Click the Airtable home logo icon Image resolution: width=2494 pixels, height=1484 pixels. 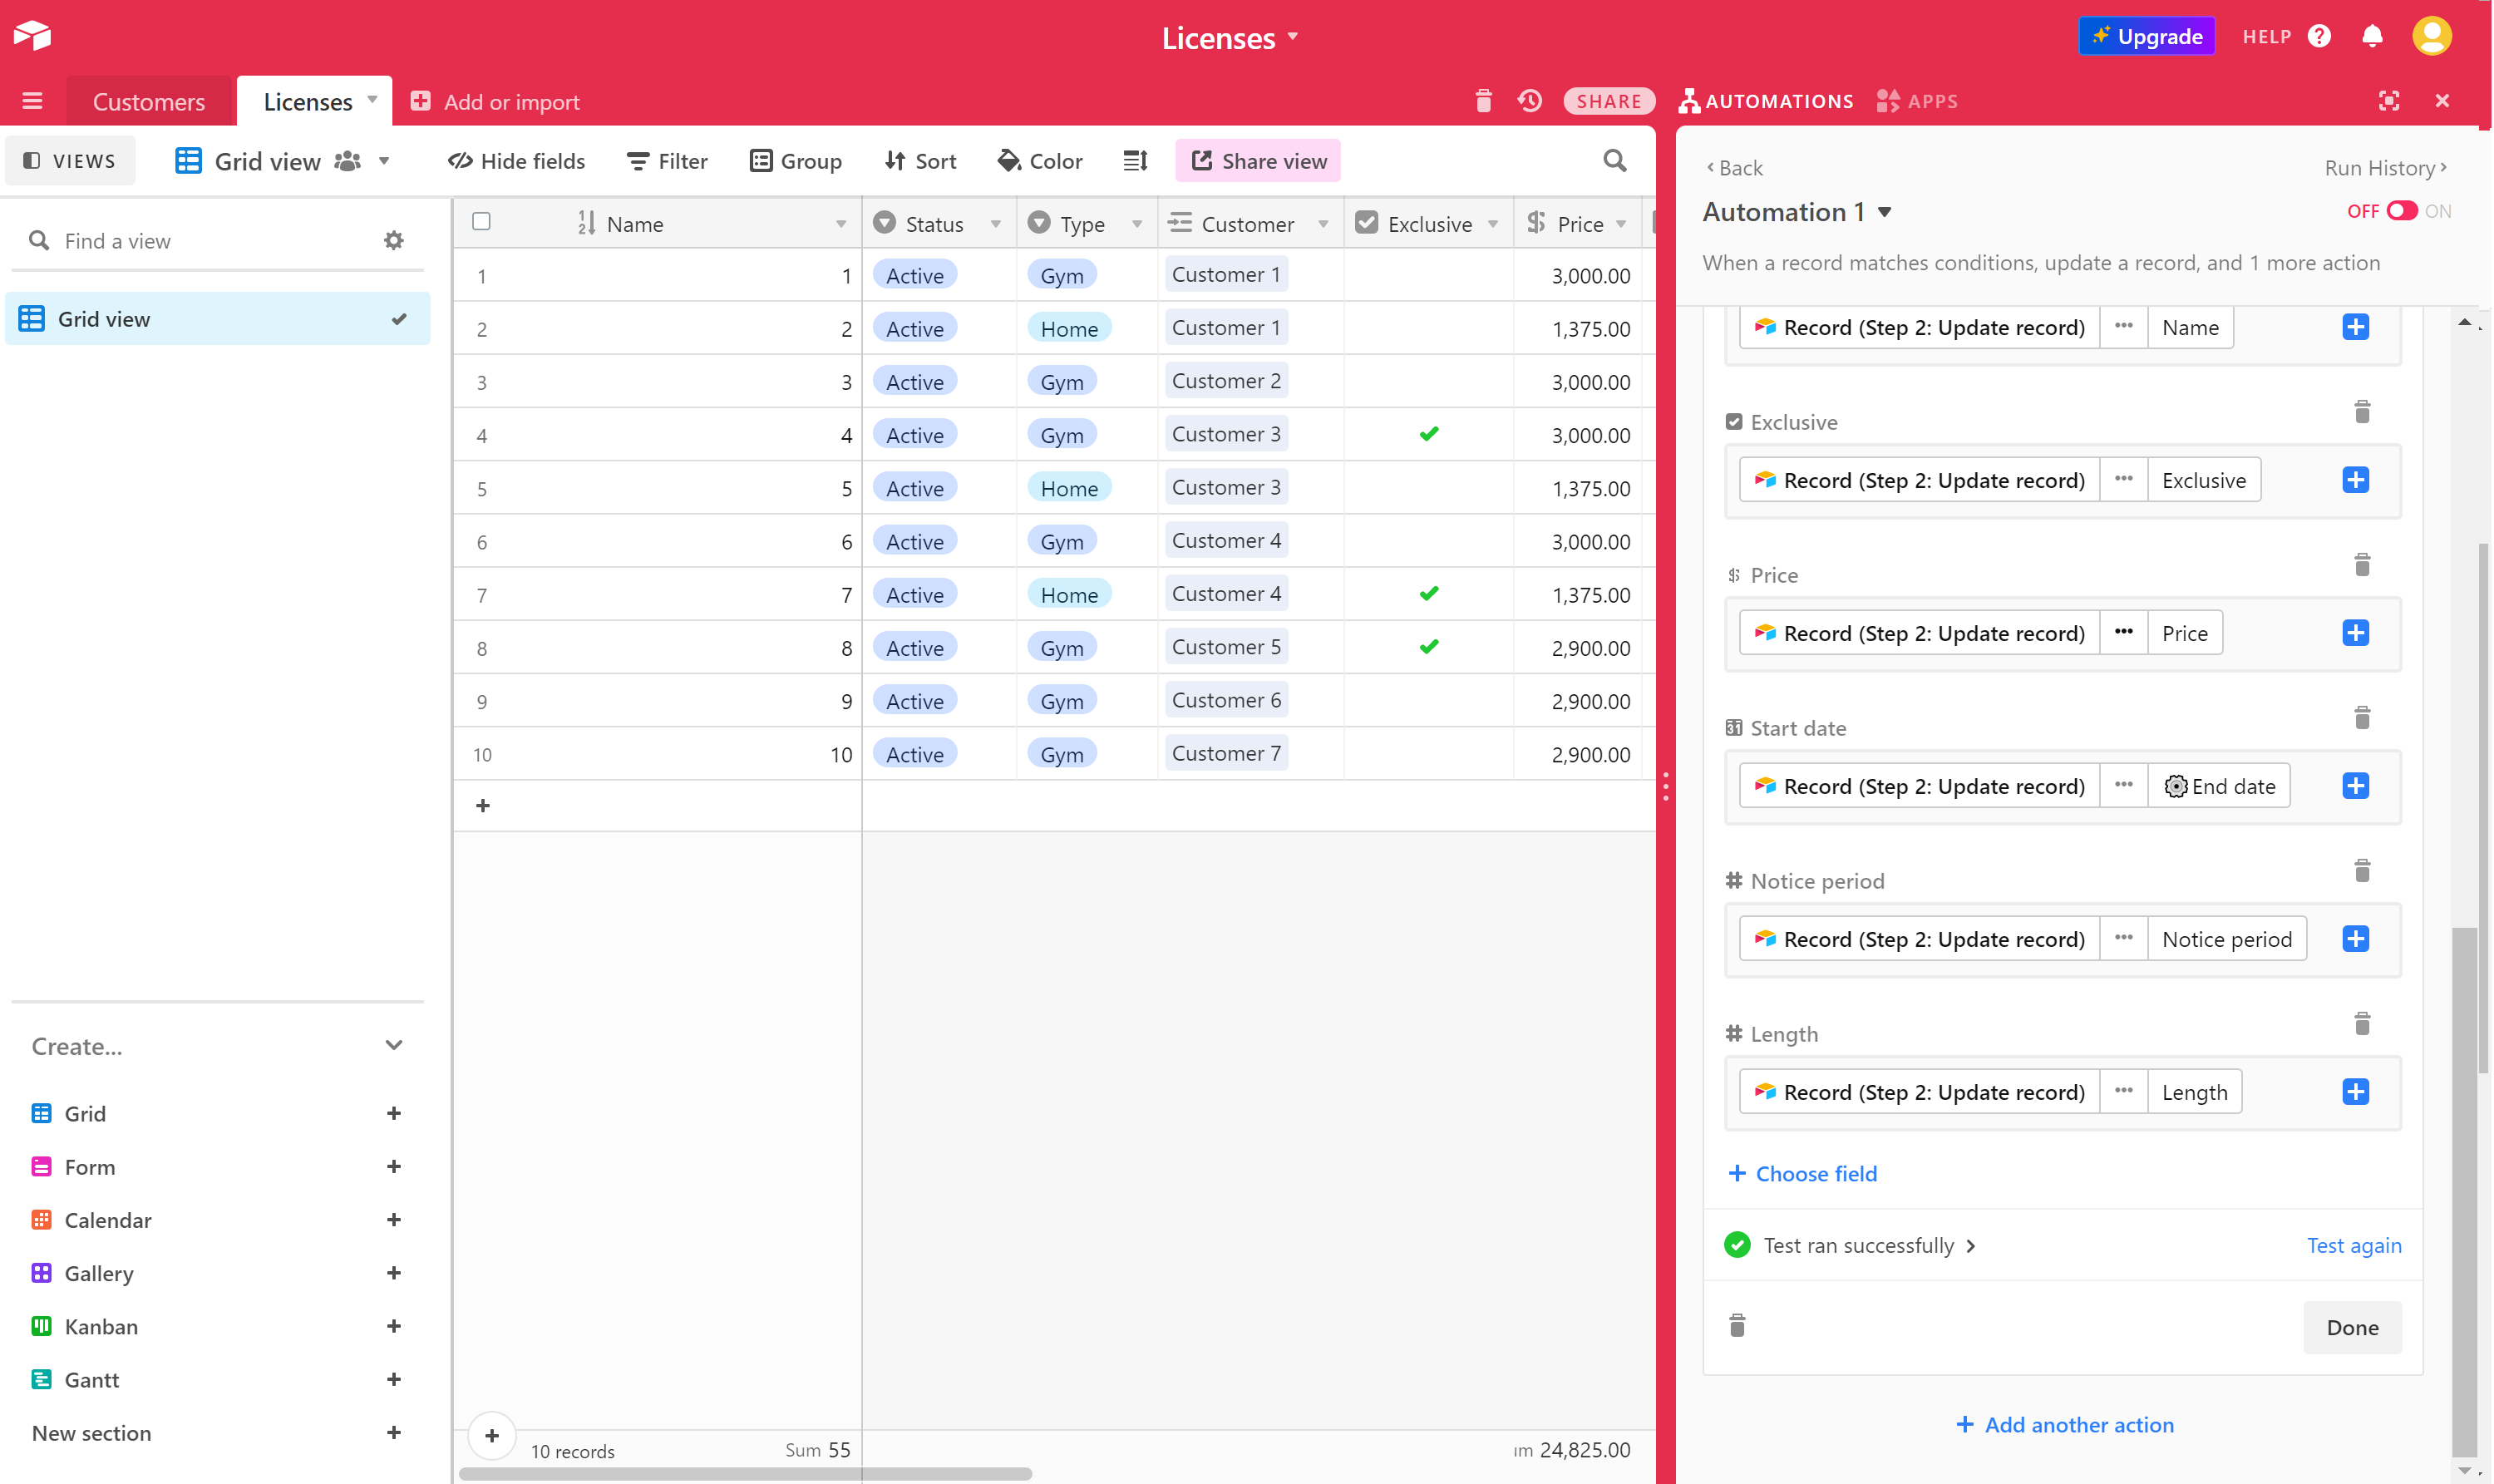(x=32, y=36)
